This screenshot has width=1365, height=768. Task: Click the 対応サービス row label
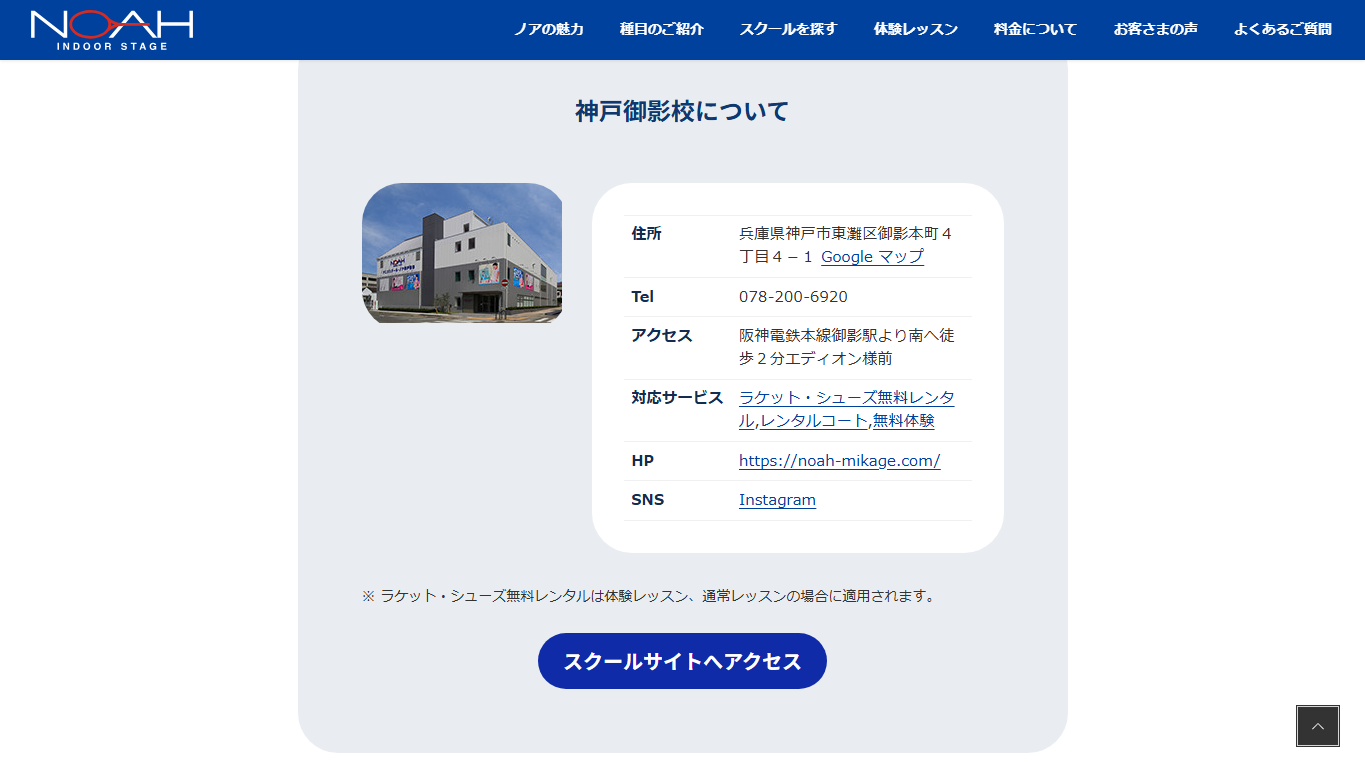pyautogui.click(x=677, y=398)
